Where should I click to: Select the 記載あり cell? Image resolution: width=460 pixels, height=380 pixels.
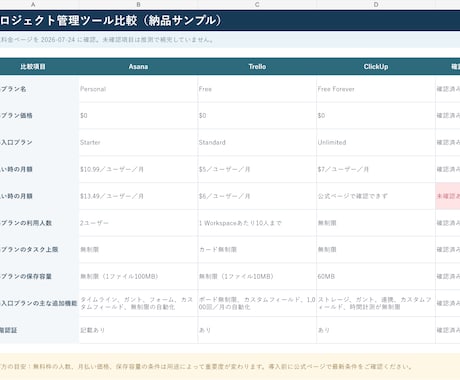pyautogui.click(x=138, y=330)
